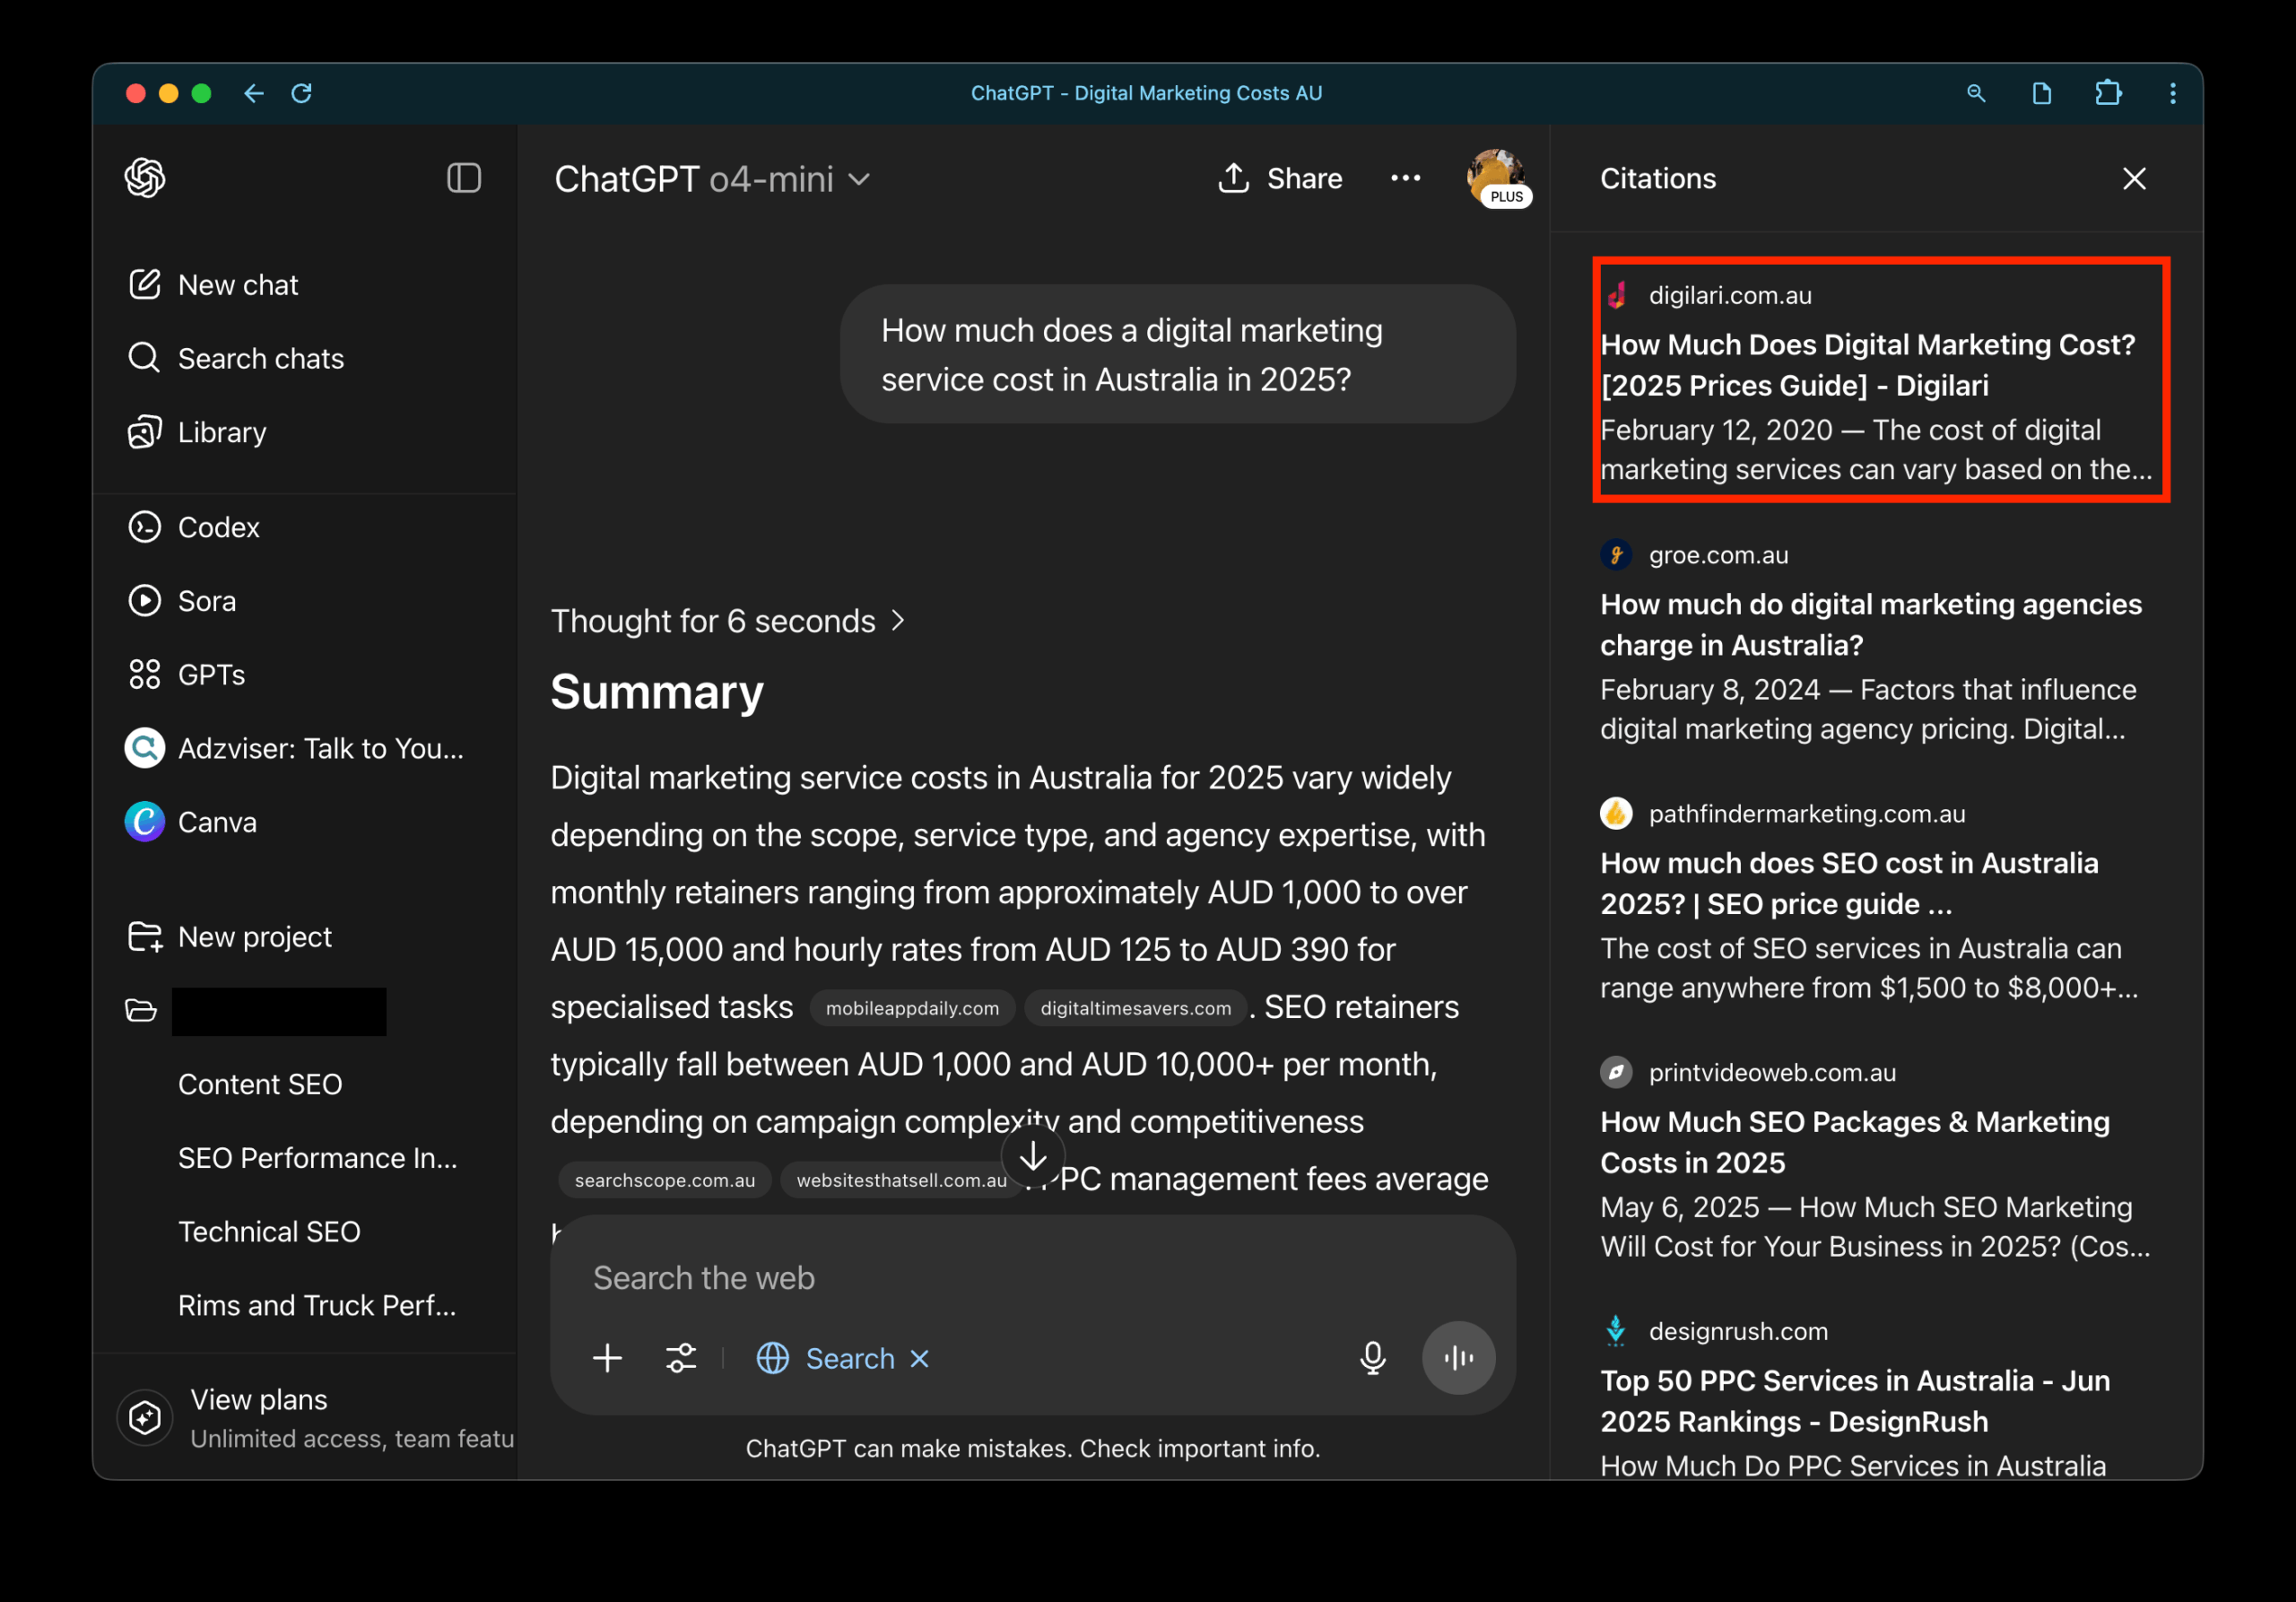Click the Sora play icon

pos(145,600)
